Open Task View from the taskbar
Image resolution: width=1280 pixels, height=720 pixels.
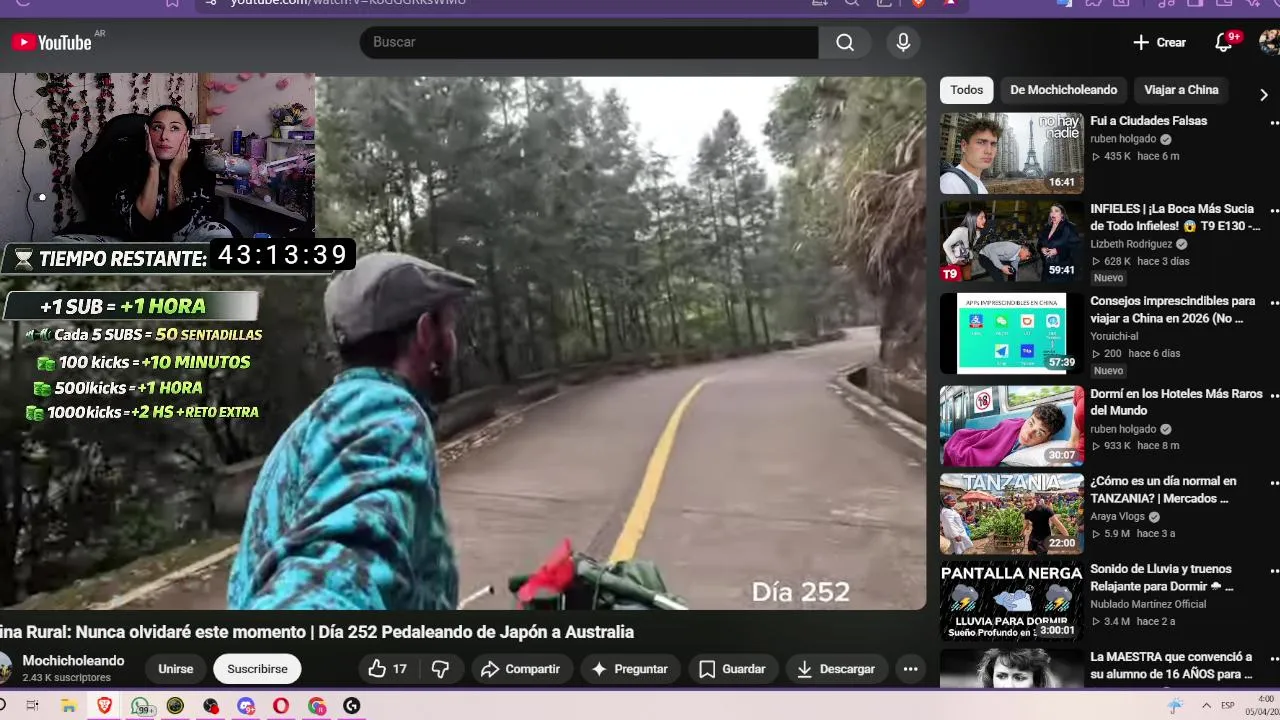coord(32,706)
